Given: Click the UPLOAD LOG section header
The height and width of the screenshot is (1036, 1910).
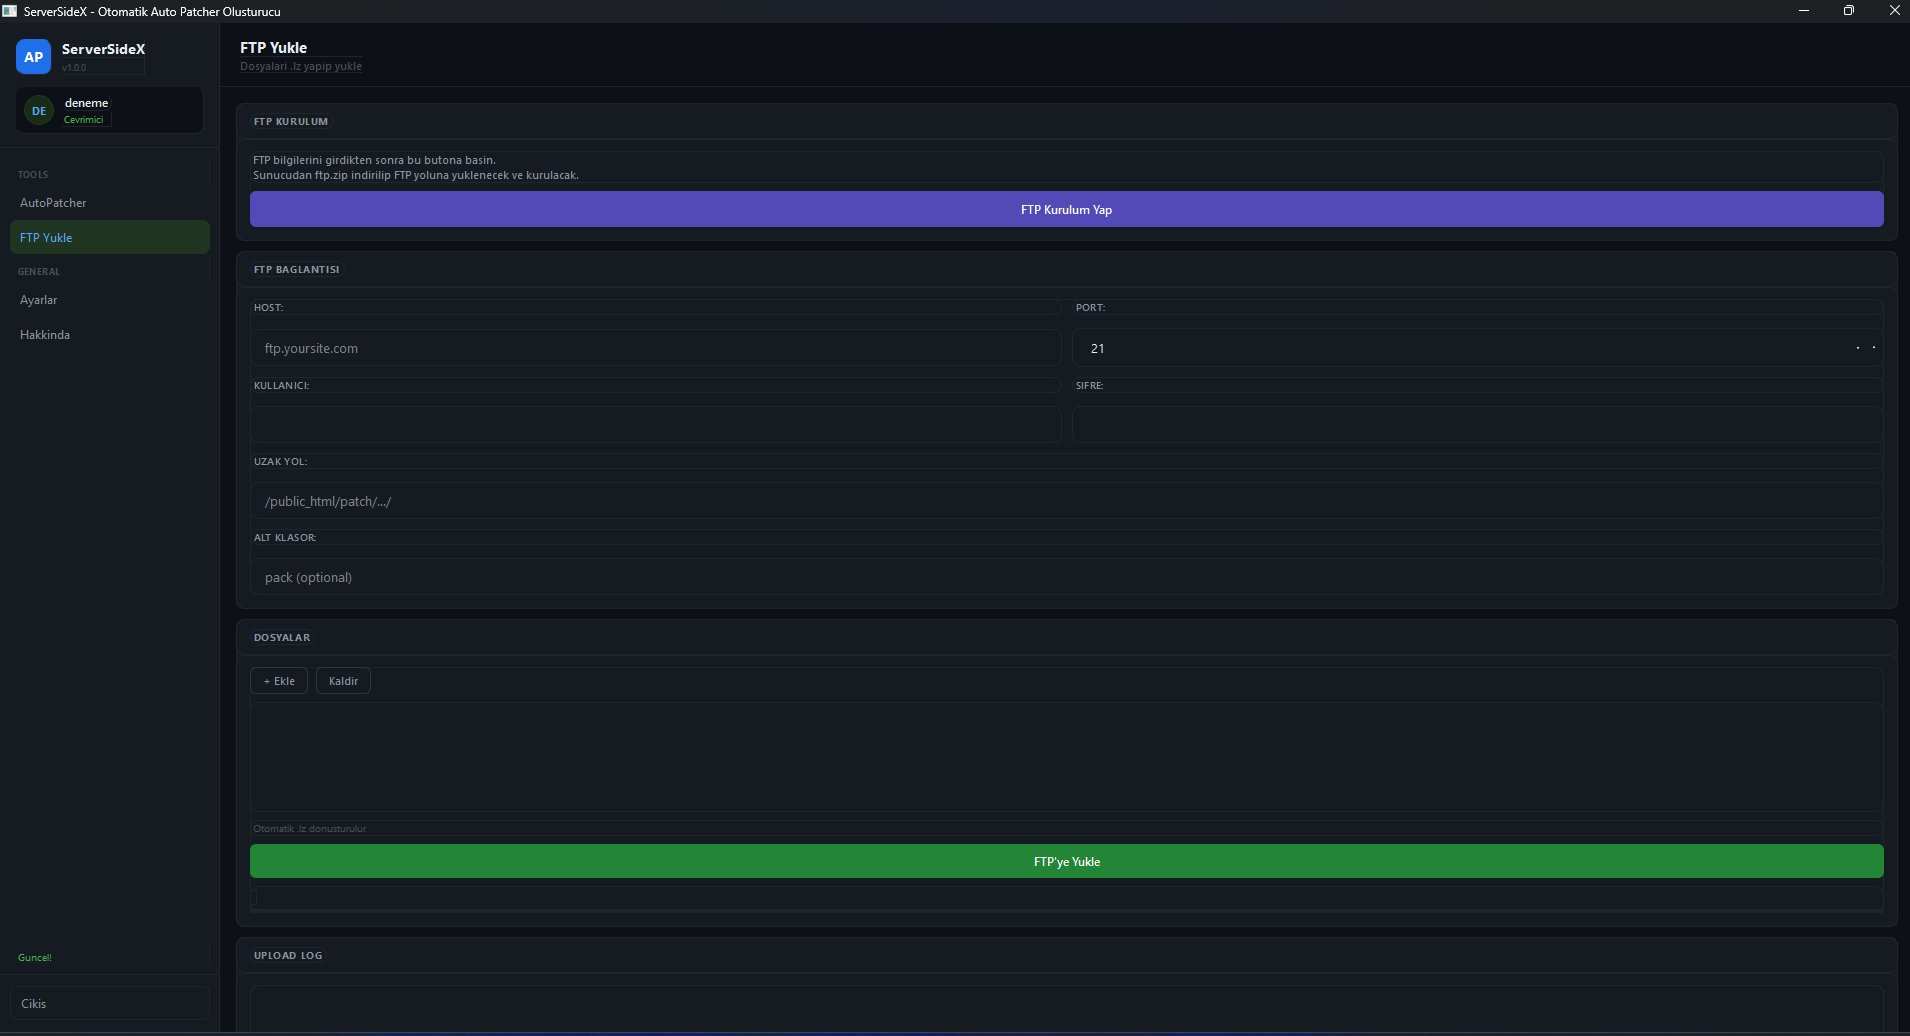Looking at the screenshot, I should click(x=288, y=955).
